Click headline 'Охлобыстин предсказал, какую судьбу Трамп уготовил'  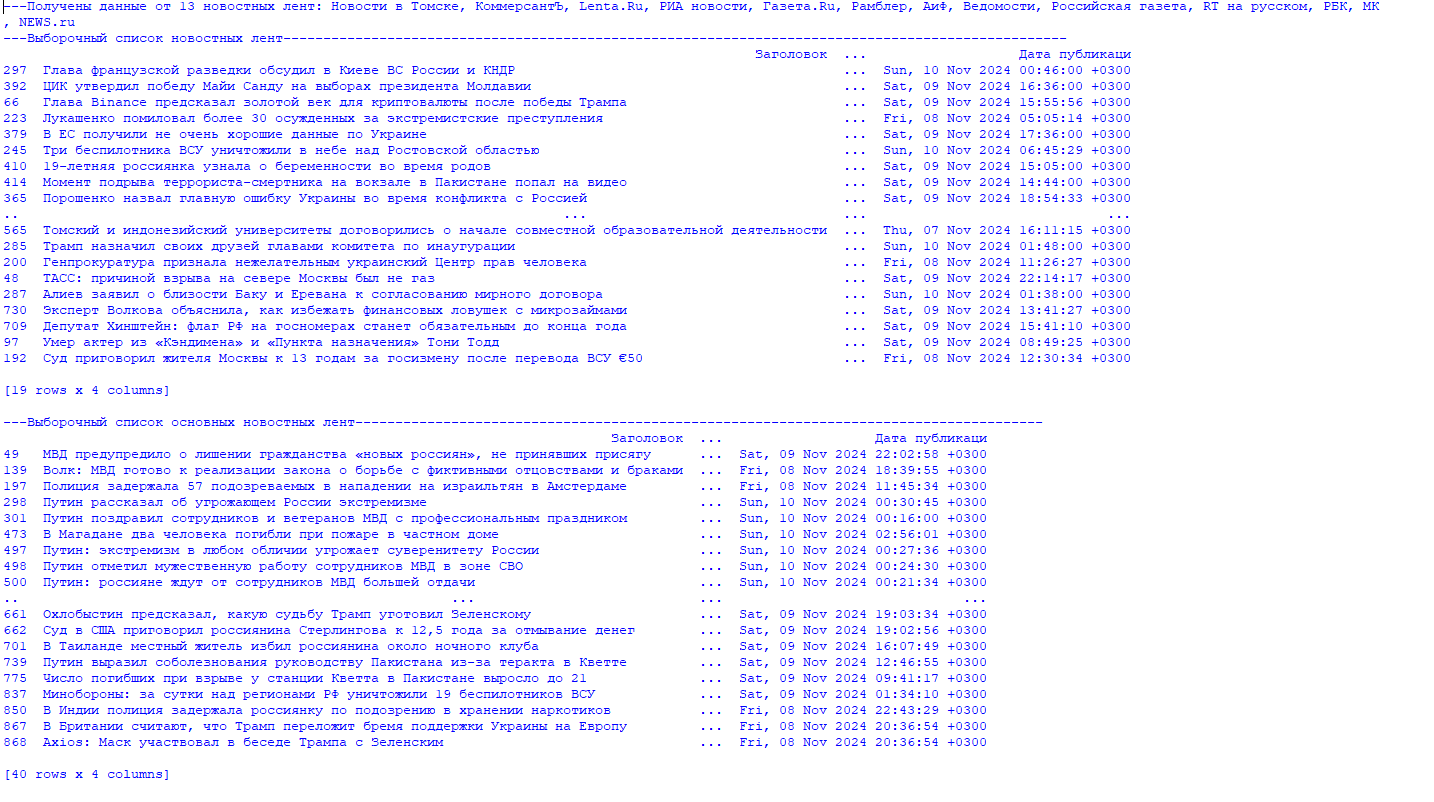(x=287, y=614)
